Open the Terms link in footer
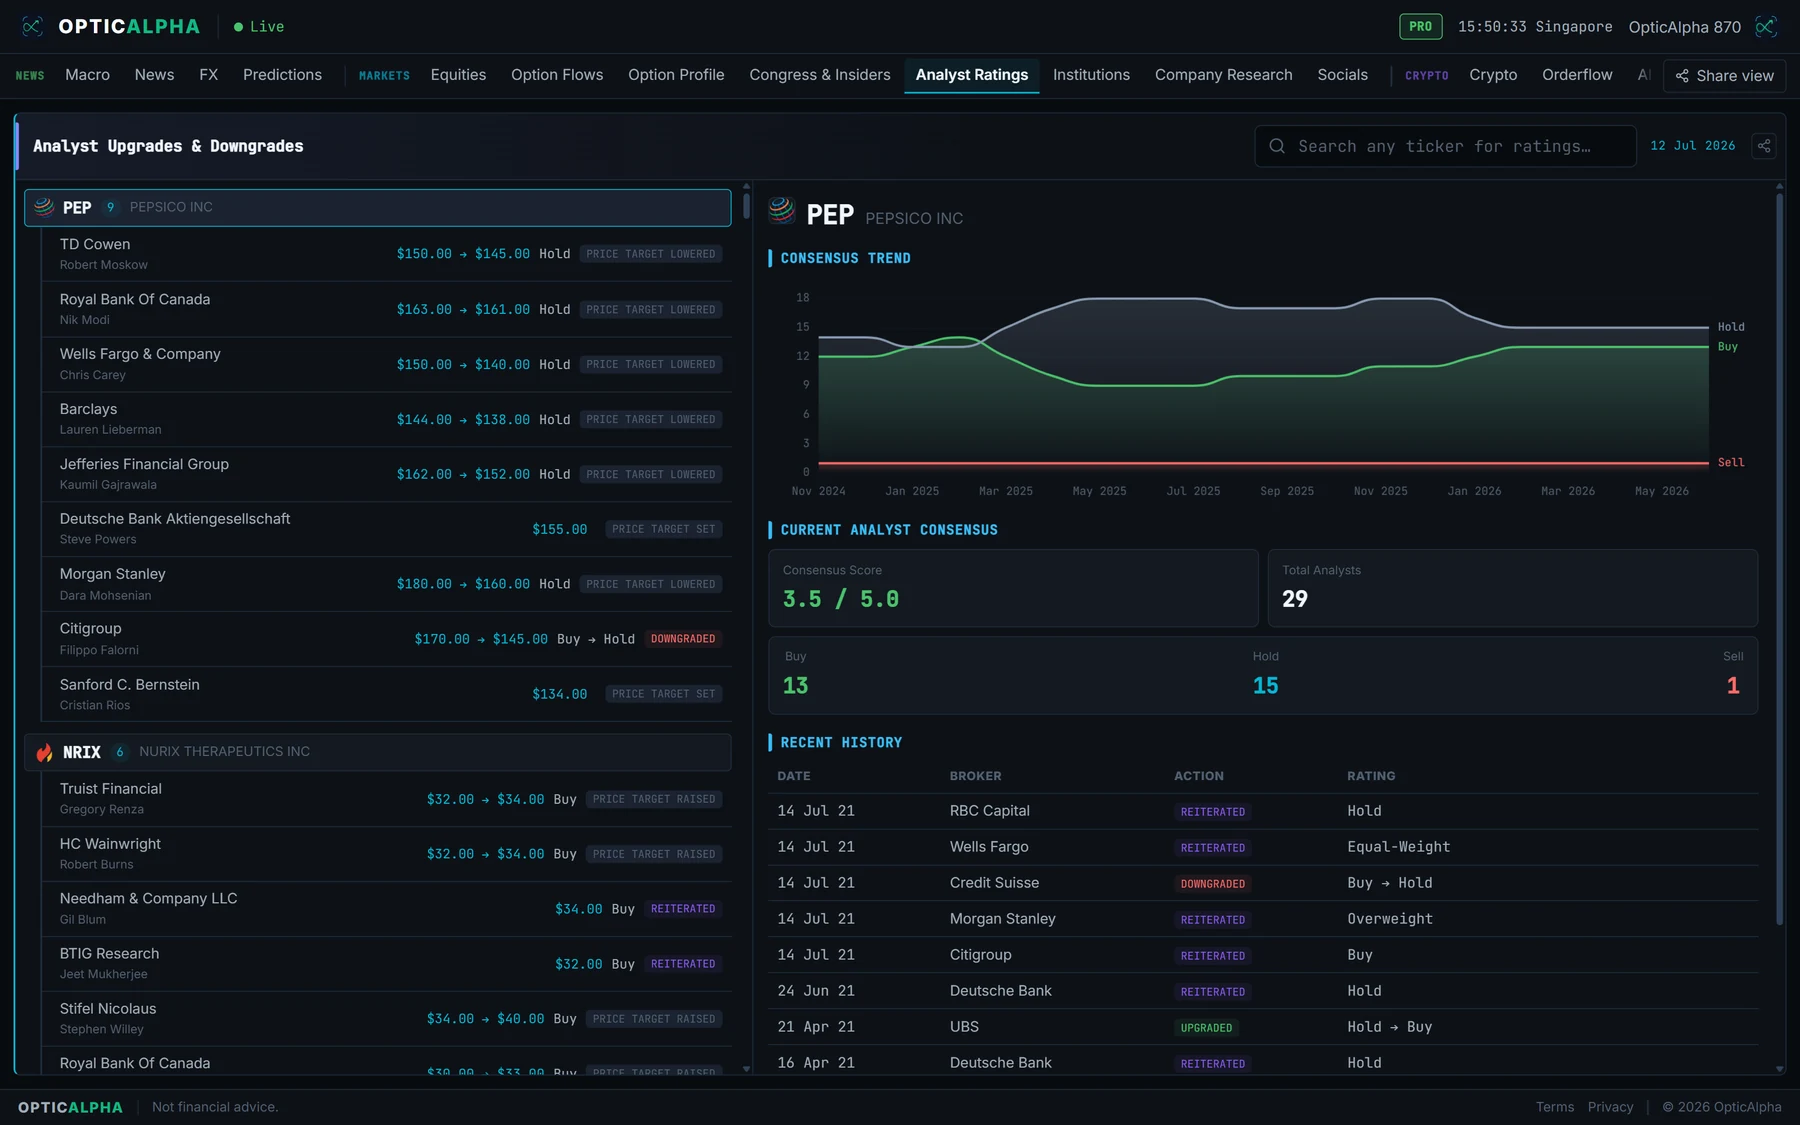Viewport: 1800px width, 1125px height. point(1554,1107)
